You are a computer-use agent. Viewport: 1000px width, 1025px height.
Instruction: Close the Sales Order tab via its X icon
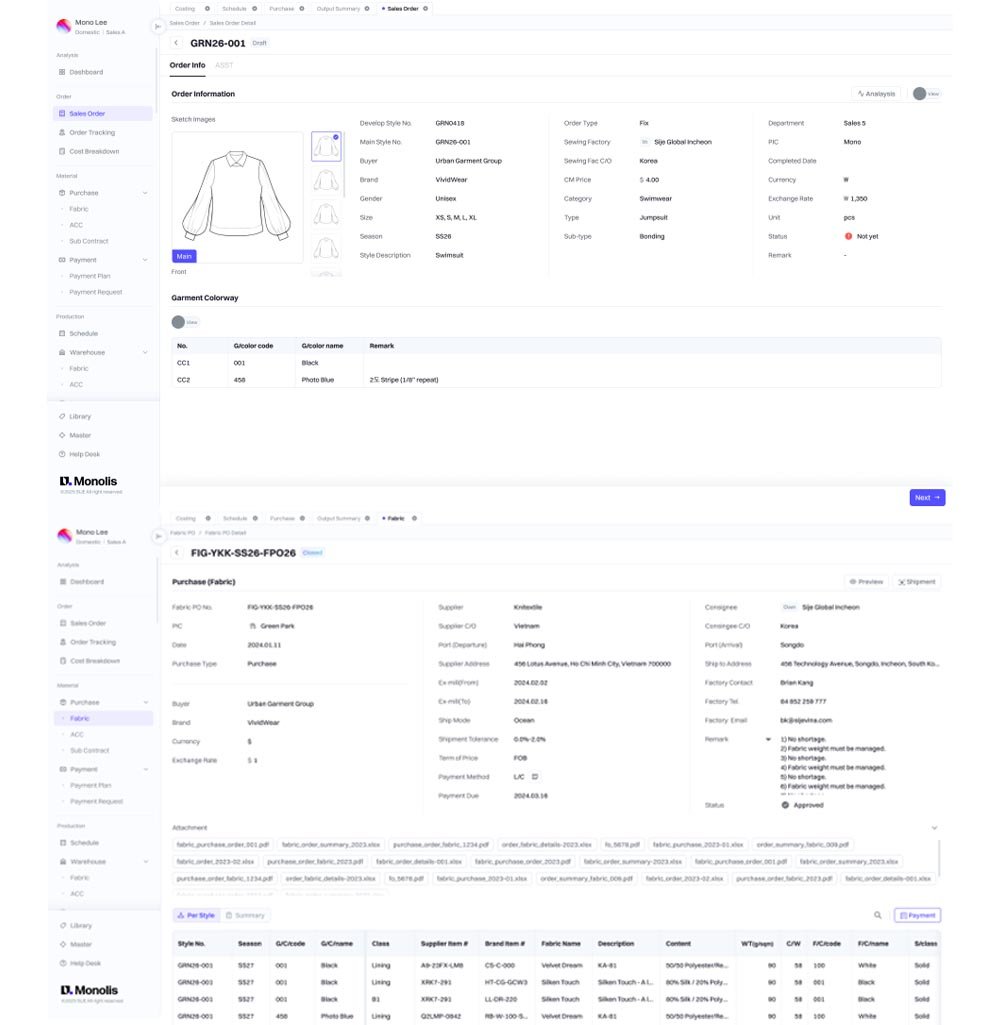coord(426,8)
